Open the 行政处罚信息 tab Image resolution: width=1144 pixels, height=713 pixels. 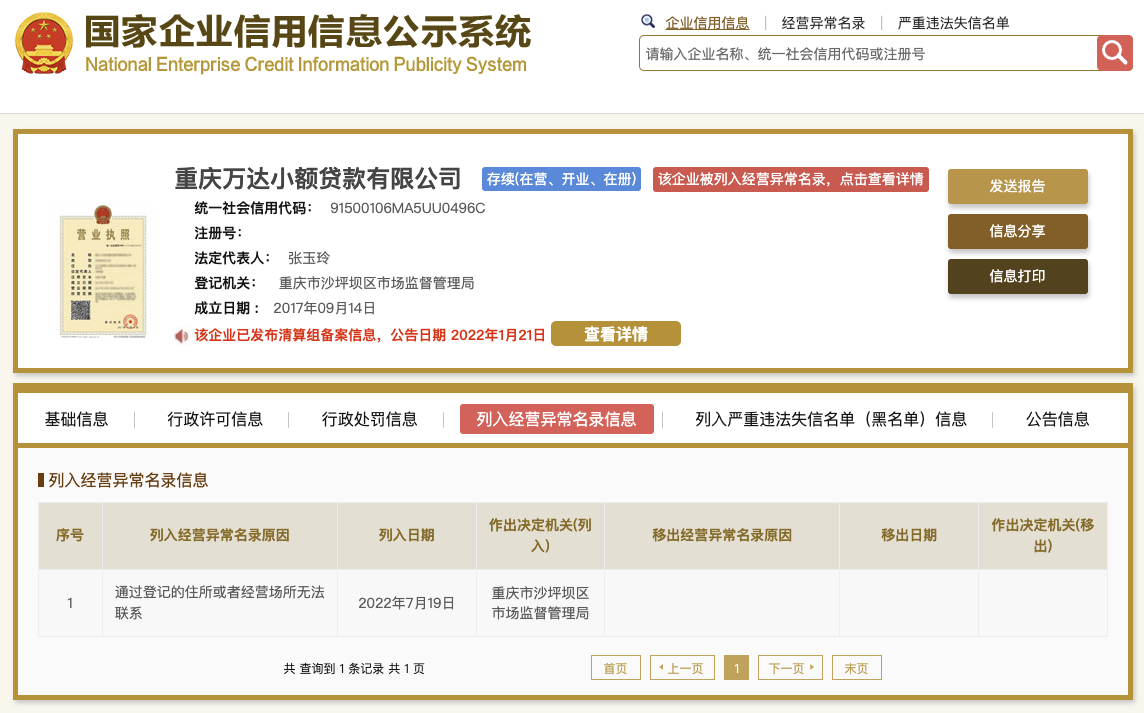coord(369,419)
